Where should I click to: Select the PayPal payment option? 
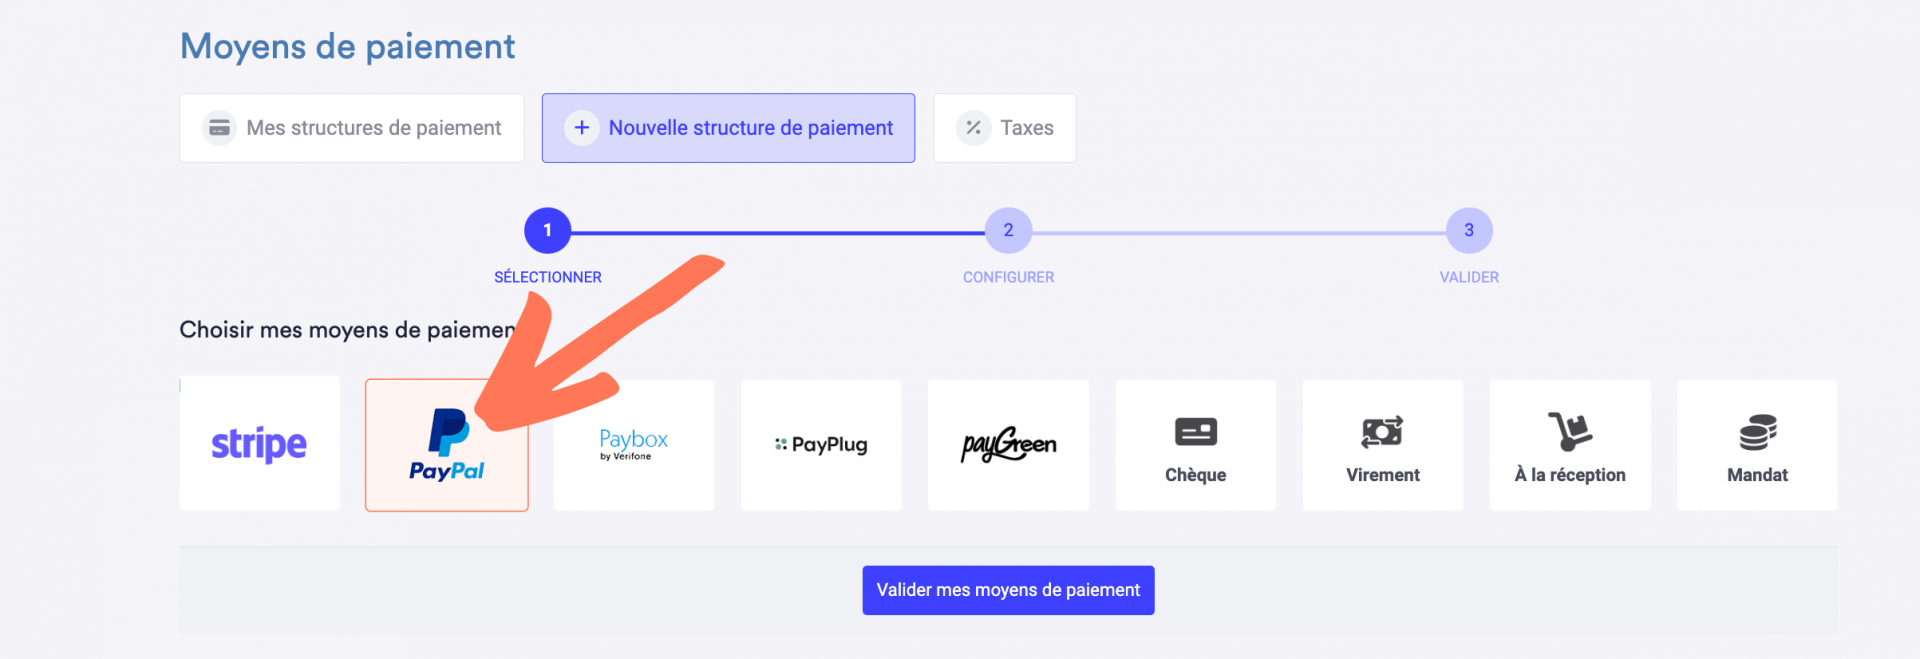point(447,445)
